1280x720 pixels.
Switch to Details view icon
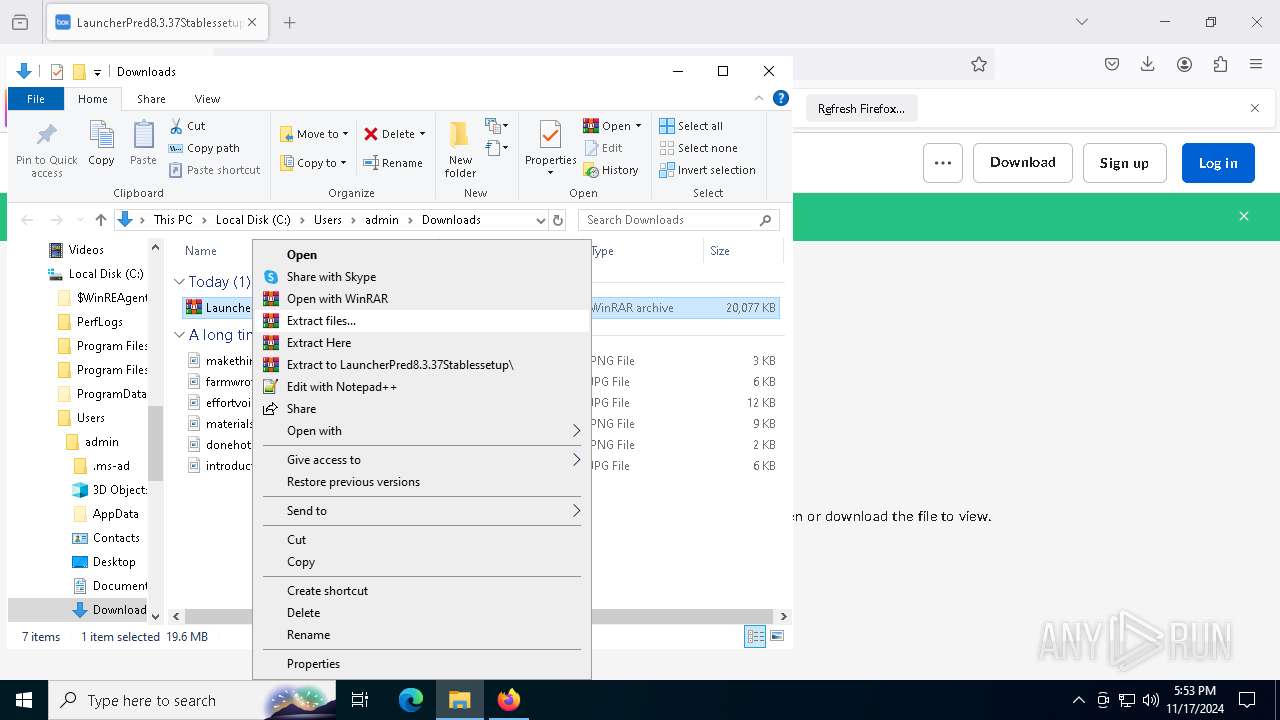pyautogui.click(x=756, y=637)
